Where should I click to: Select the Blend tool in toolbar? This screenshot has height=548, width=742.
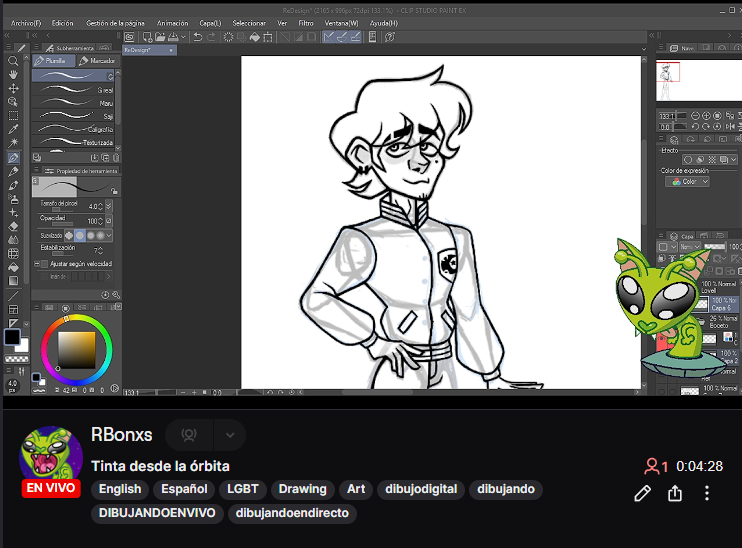coord(13,240)
